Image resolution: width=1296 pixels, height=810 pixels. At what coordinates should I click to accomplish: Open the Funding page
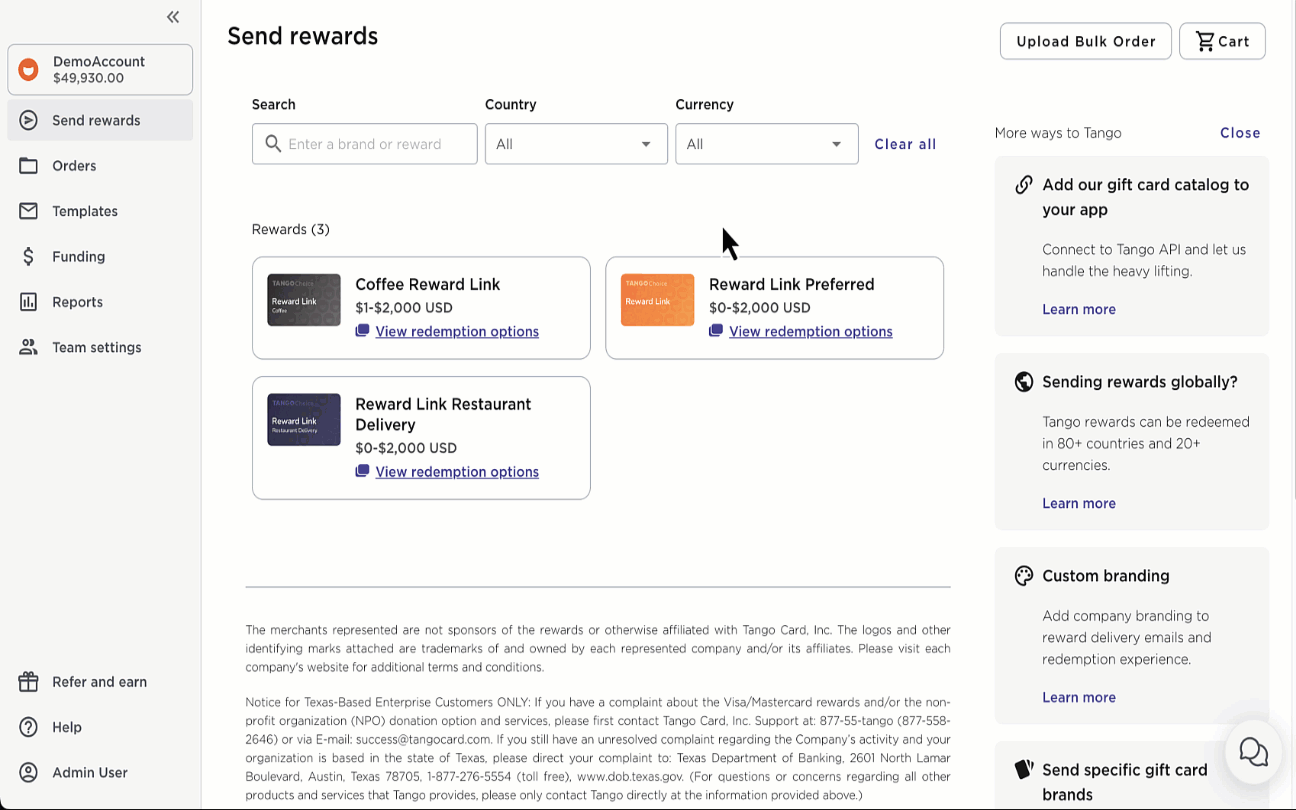tap(100, 257)
